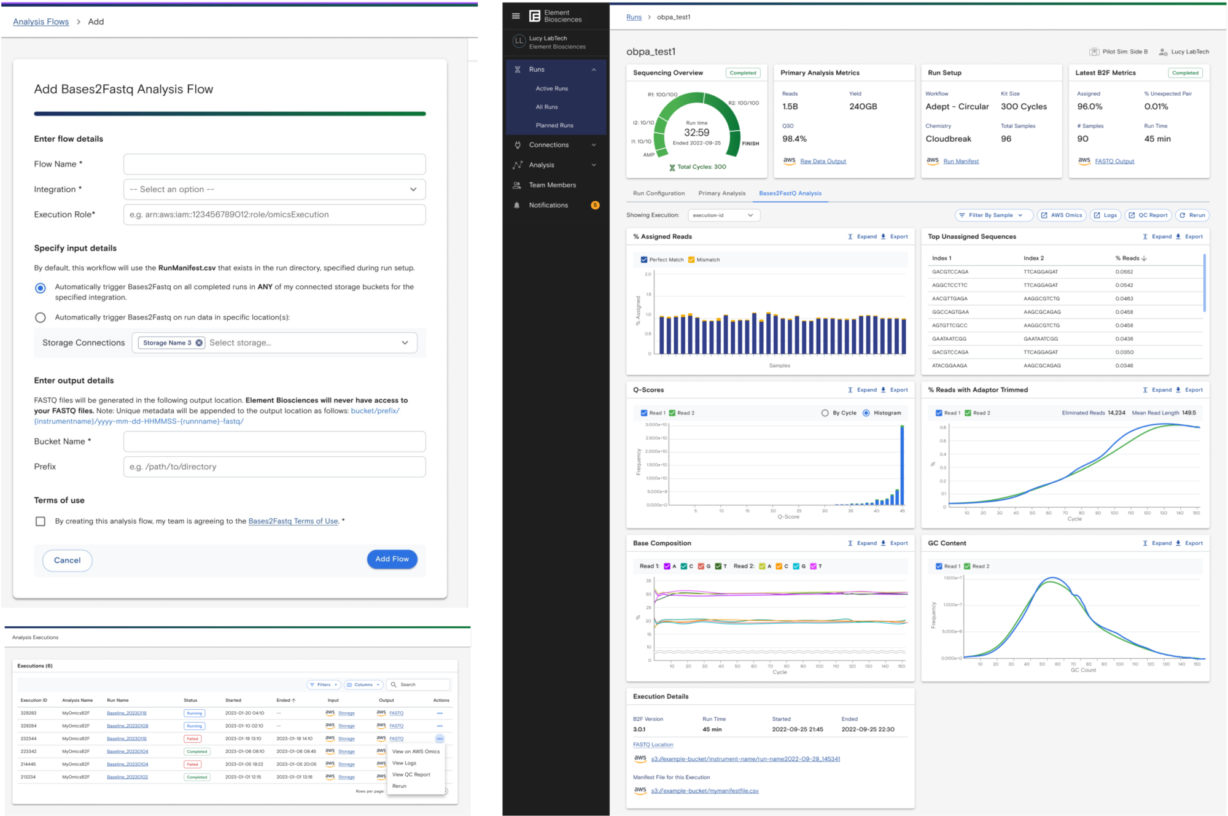Toggle Read 1 G red color swatch
1228x816 pixels.
pyautogui.click(x=701, y=566)
